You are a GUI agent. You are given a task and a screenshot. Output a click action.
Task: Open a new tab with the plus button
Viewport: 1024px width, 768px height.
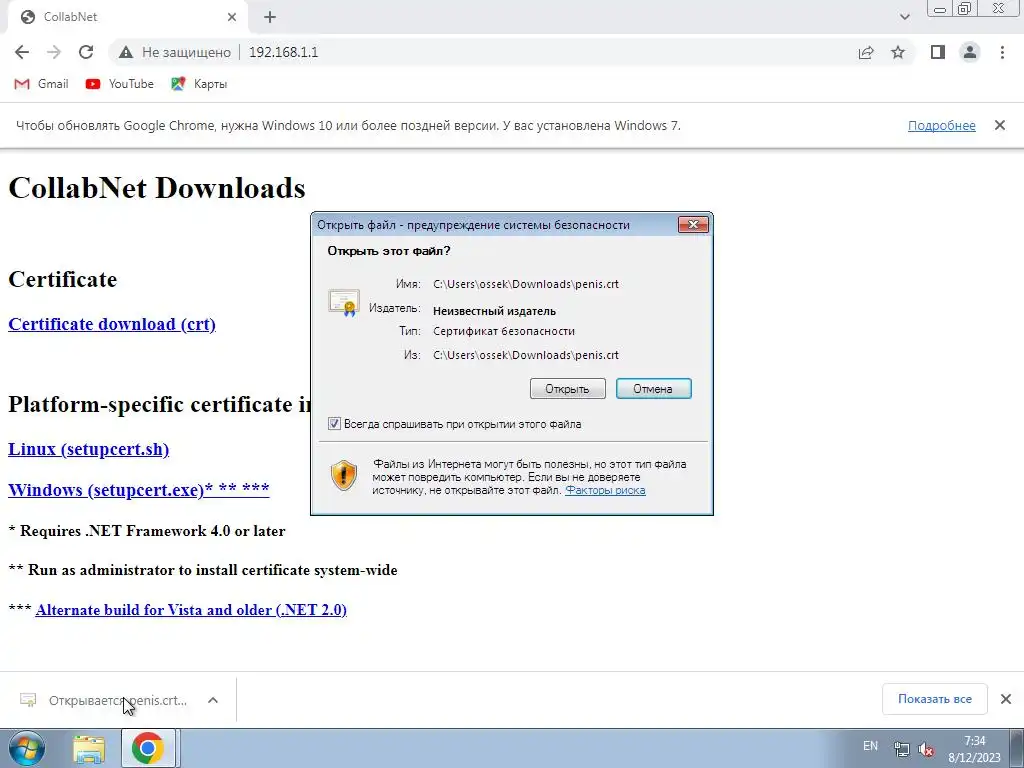[x=270, y=17]
